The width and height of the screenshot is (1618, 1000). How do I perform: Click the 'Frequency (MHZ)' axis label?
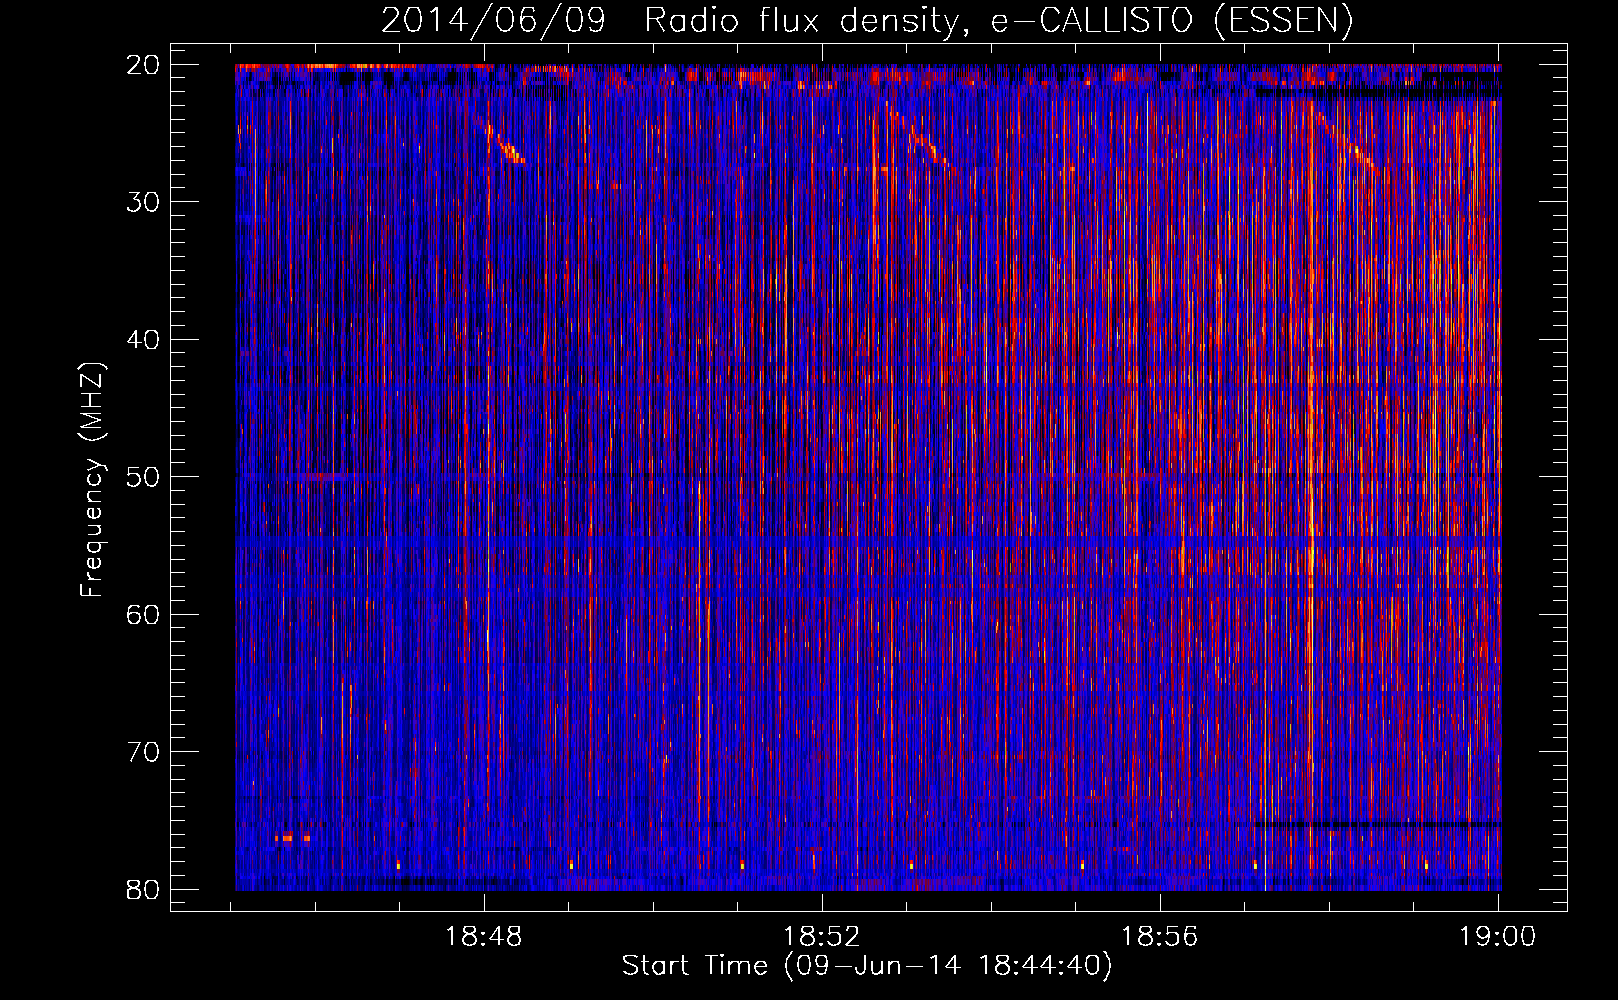(x=92, y=480)
